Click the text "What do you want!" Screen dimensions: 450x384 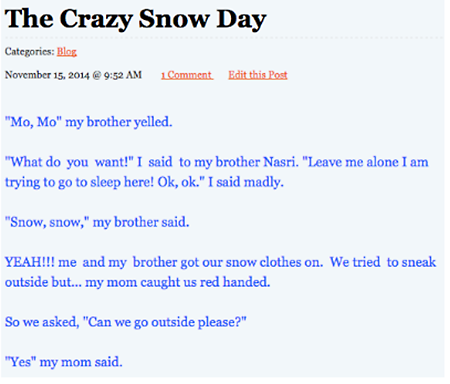[x=69, y=162]
